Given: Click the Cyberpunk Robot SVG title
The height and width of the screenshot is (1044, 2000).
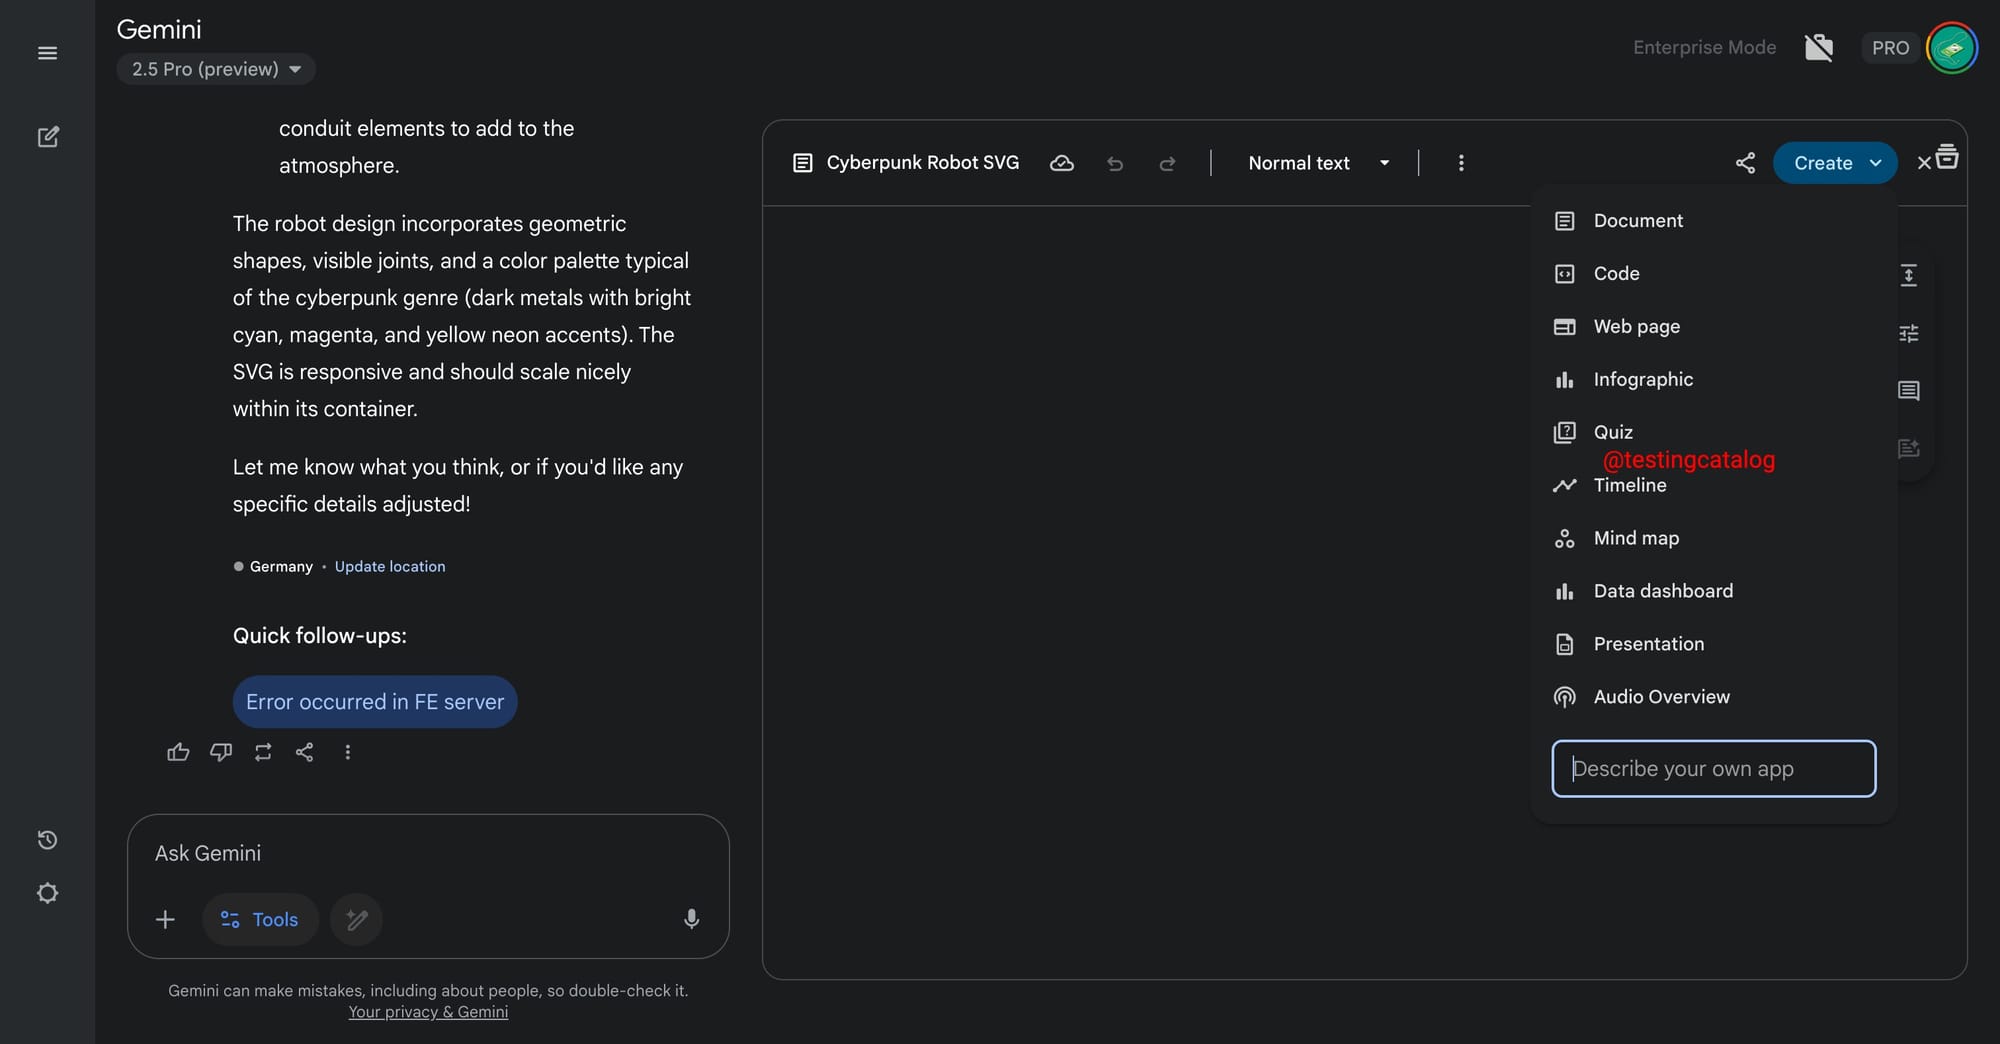Looking at the screenshot, I should [x=922, y=163].
